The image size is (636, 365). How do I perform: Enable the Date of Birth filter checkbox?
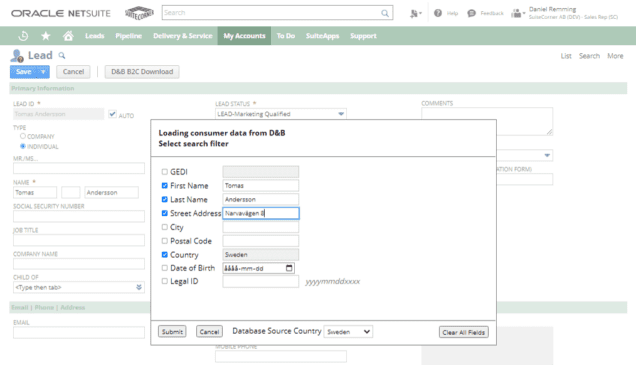(164, 268)
